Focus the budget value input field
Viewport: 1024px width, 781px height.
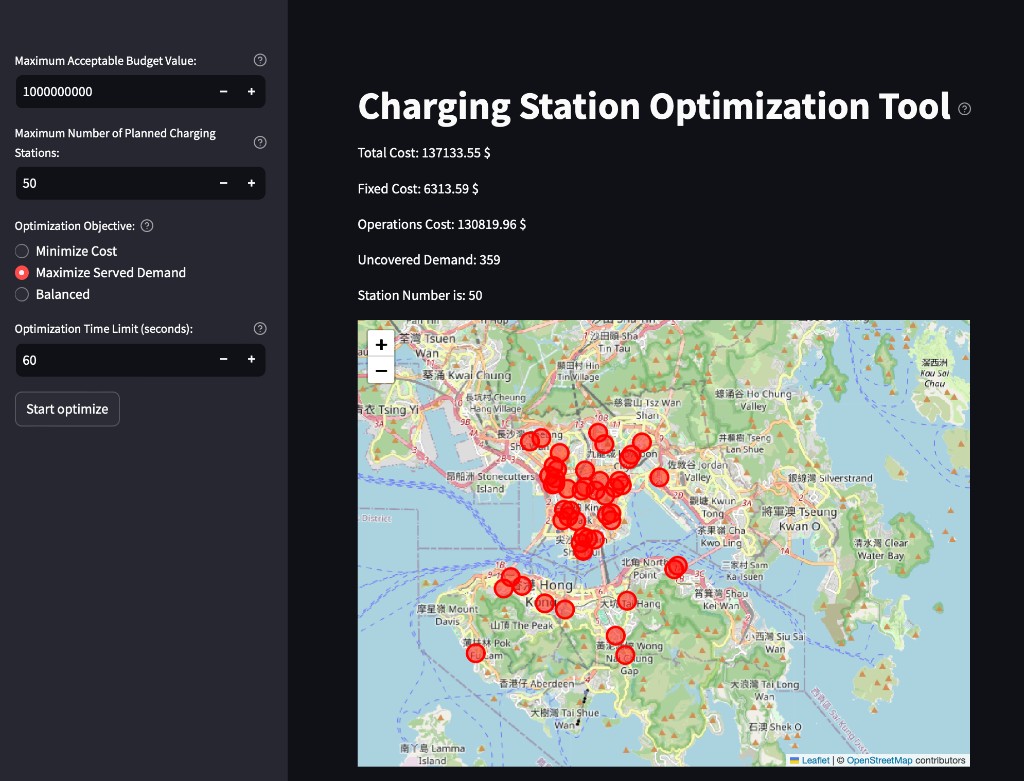pyautogui.click(x=112, y=91)
